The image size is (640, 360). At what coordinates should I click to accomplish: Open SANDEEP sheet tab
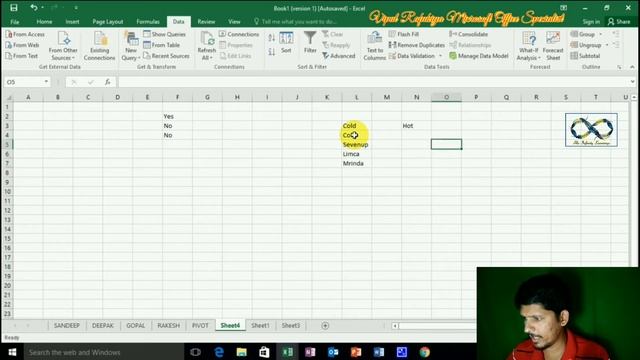tap(67, 325)
